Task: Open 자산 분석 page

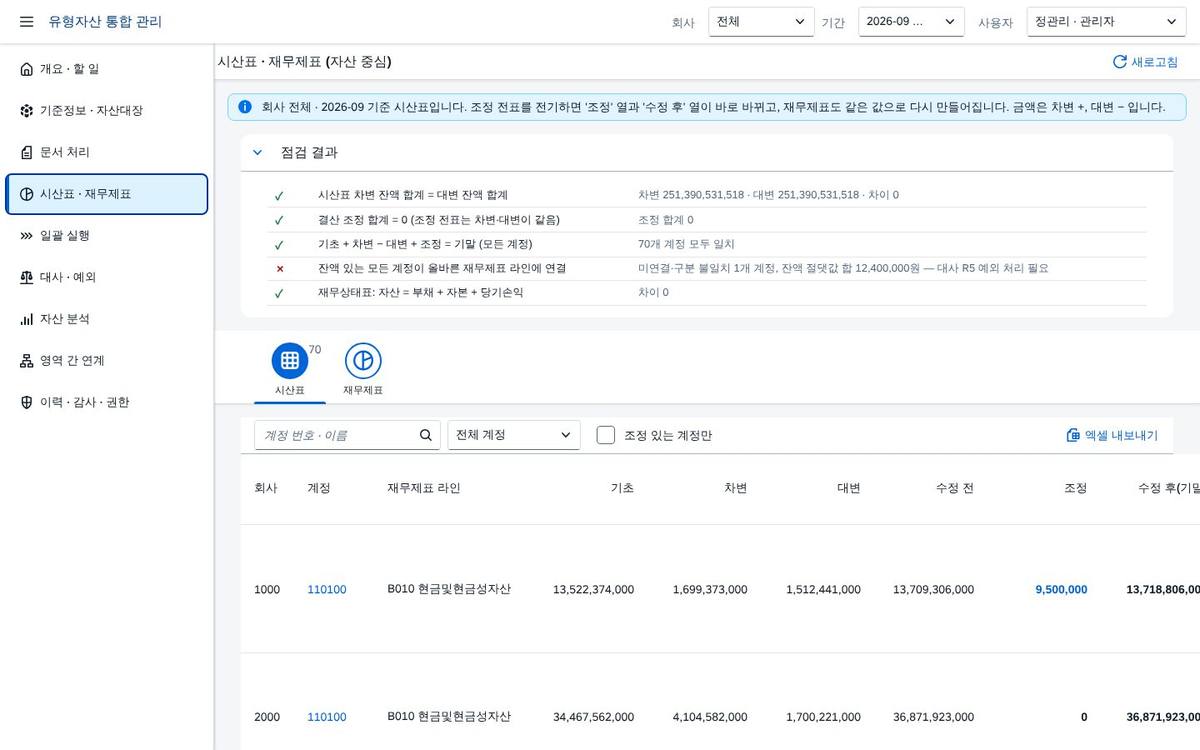Action: click(x=107, y=319)
